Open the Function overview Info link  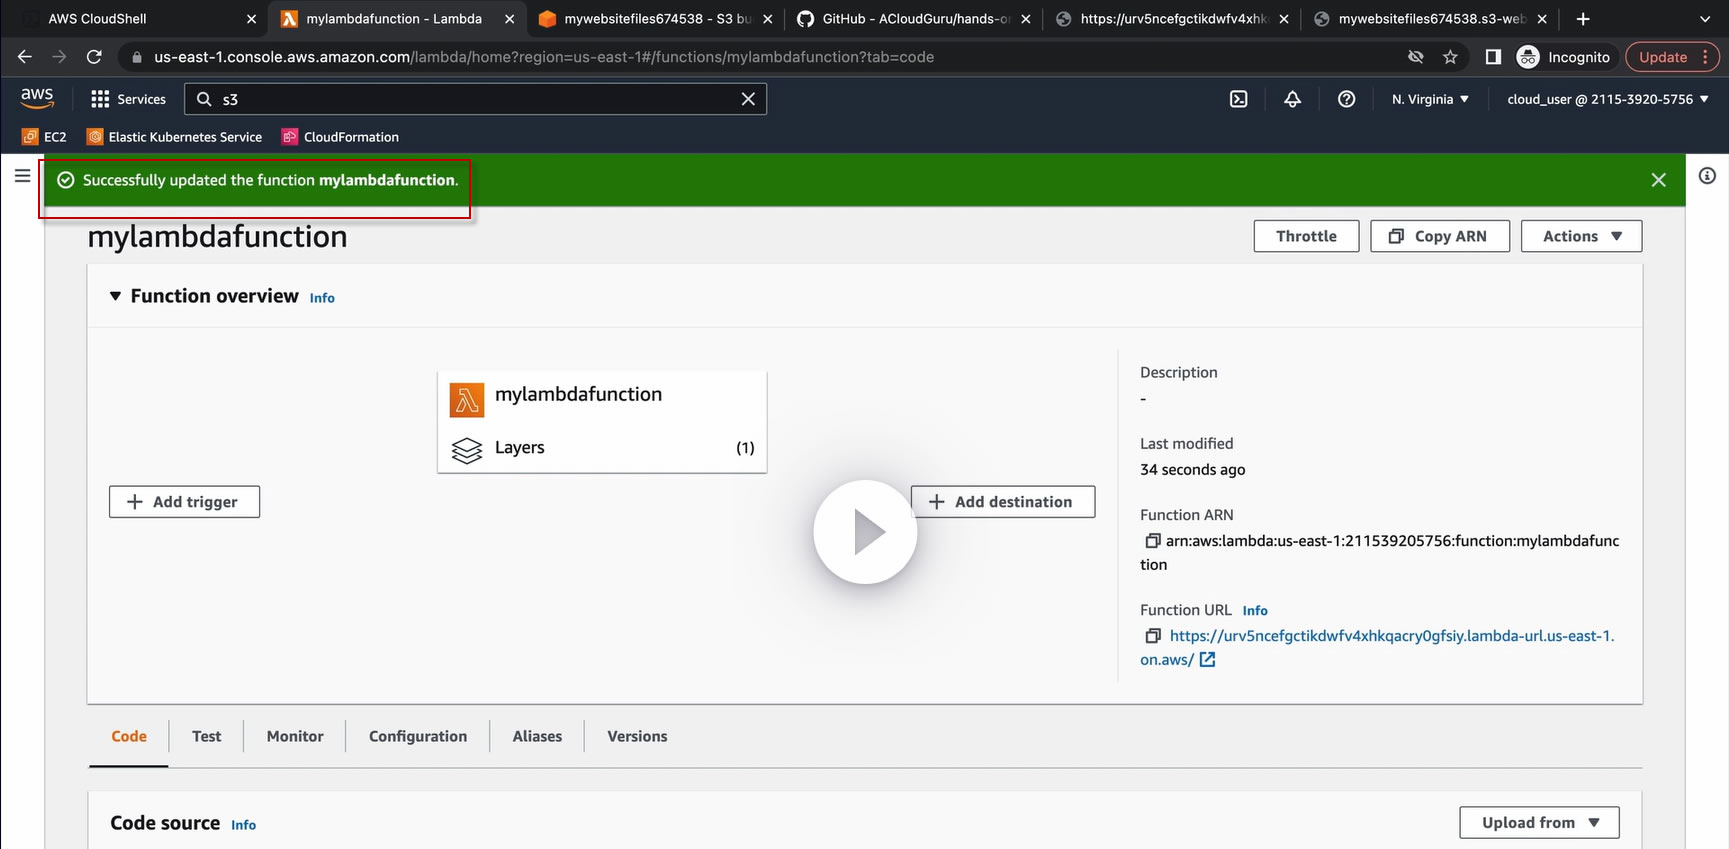point(322,298)
